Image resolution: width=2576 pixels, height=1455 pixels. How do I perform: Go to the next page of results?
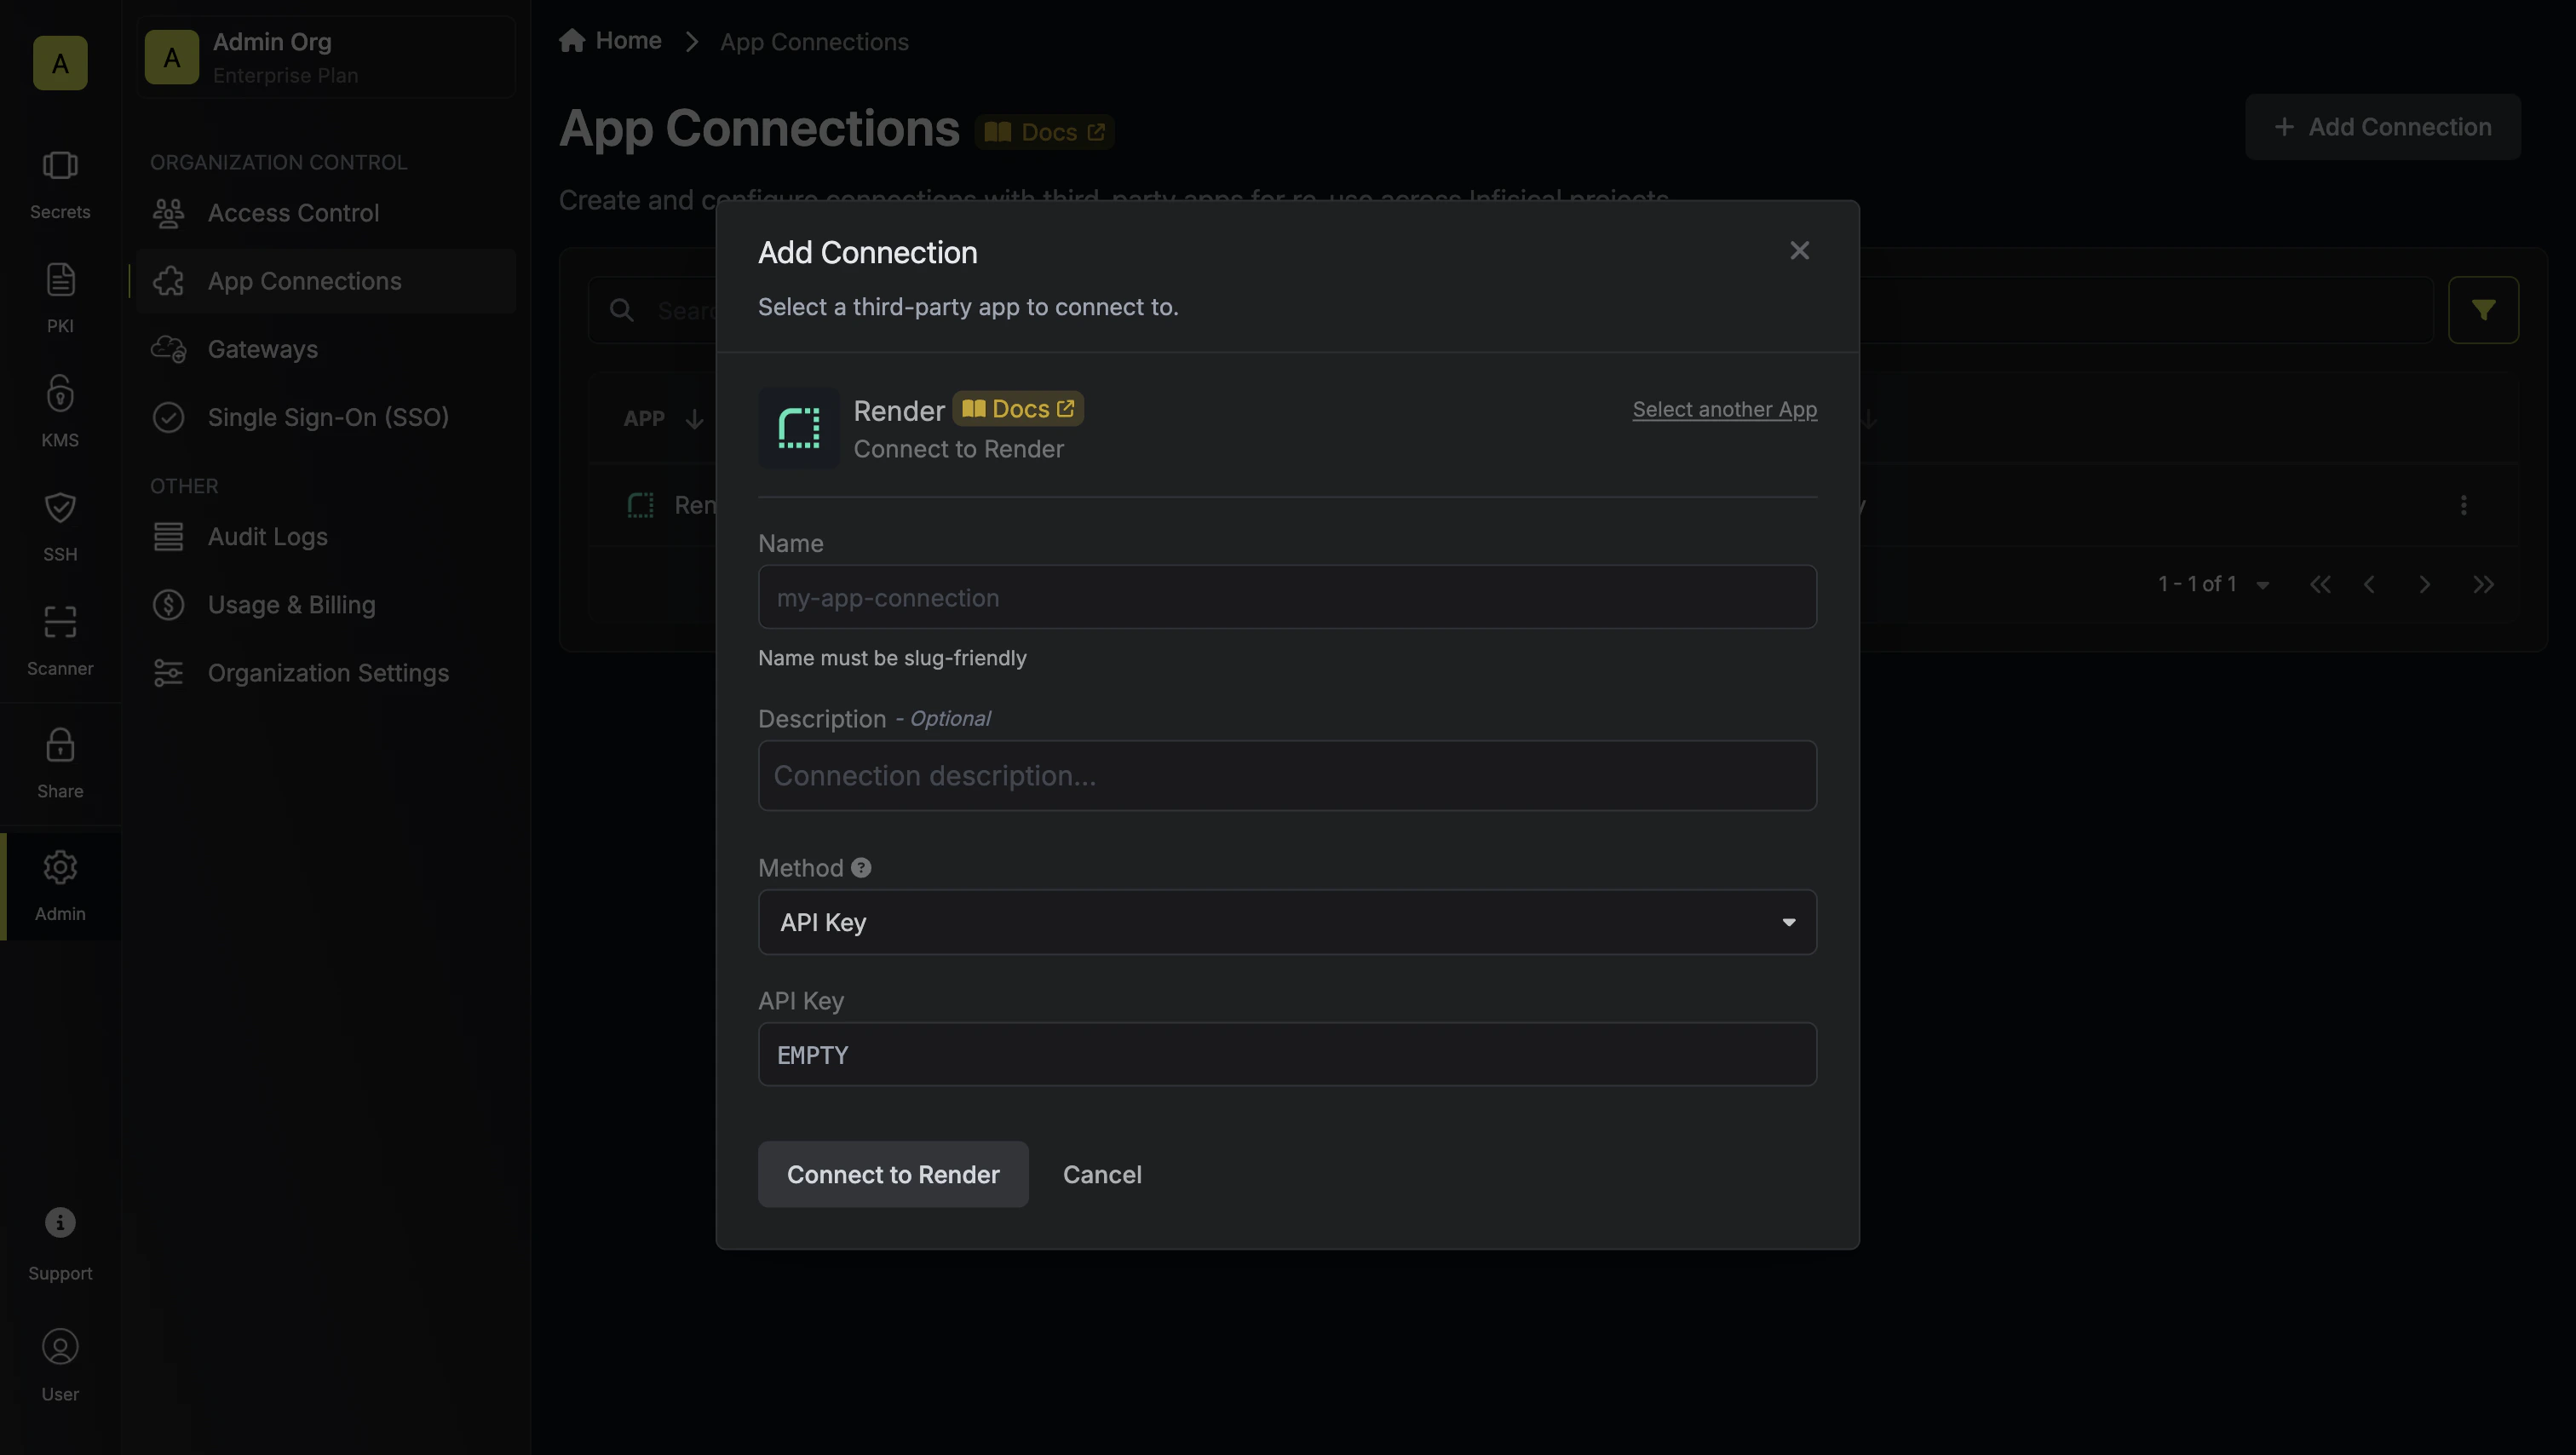click(x=2424, y=585)
